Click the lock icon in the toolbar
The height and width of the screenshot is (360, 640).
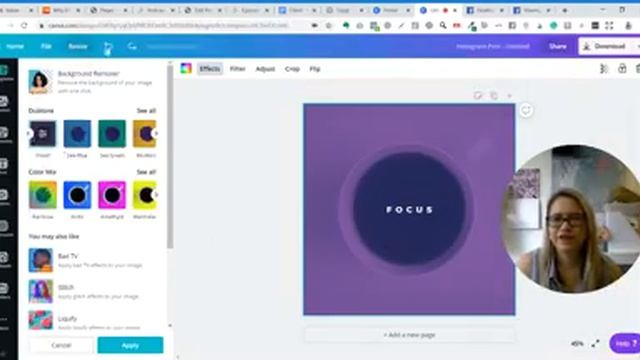(x=622, y=69)
